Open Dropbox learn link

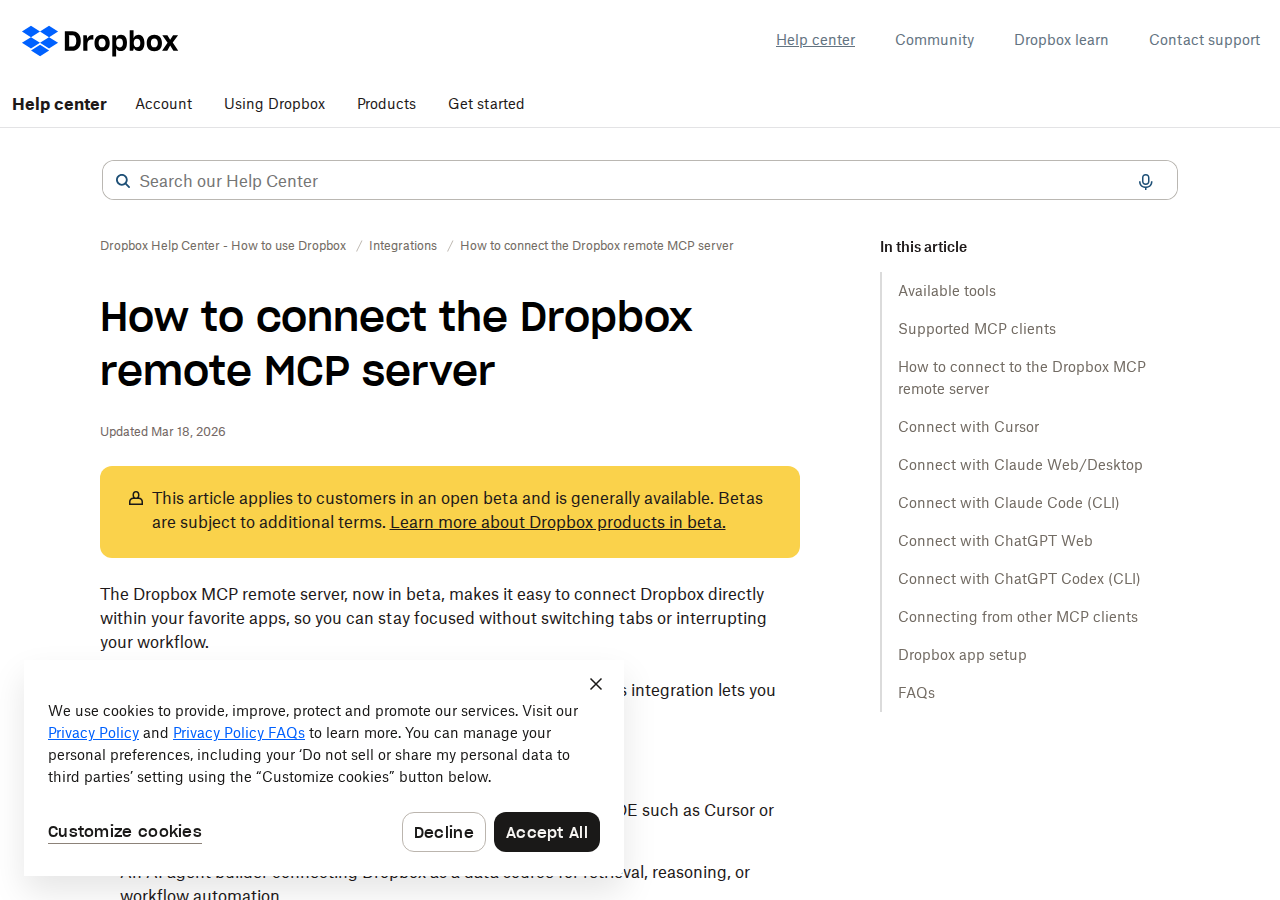click(1061, 40)
